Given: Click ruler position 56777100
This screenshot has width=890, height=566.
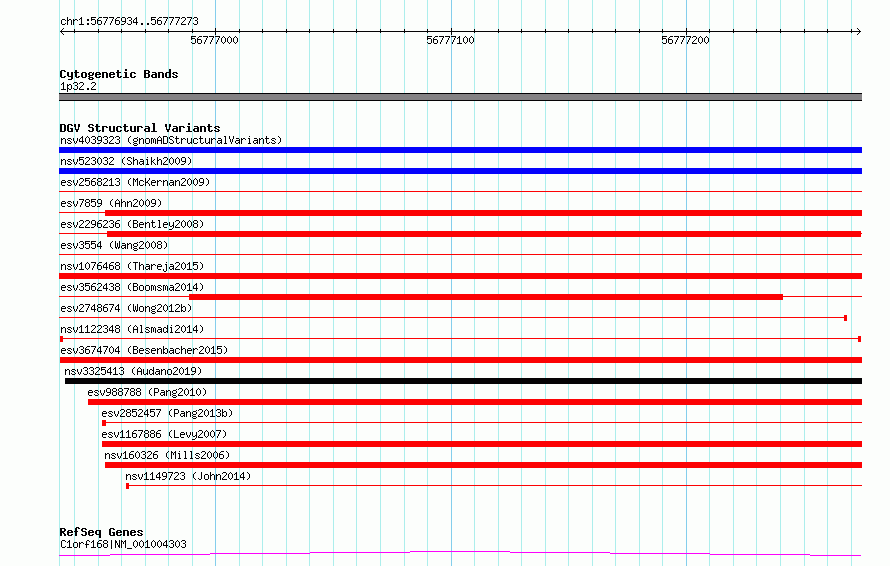Looking at the screenshot, I should click(450, 40).
